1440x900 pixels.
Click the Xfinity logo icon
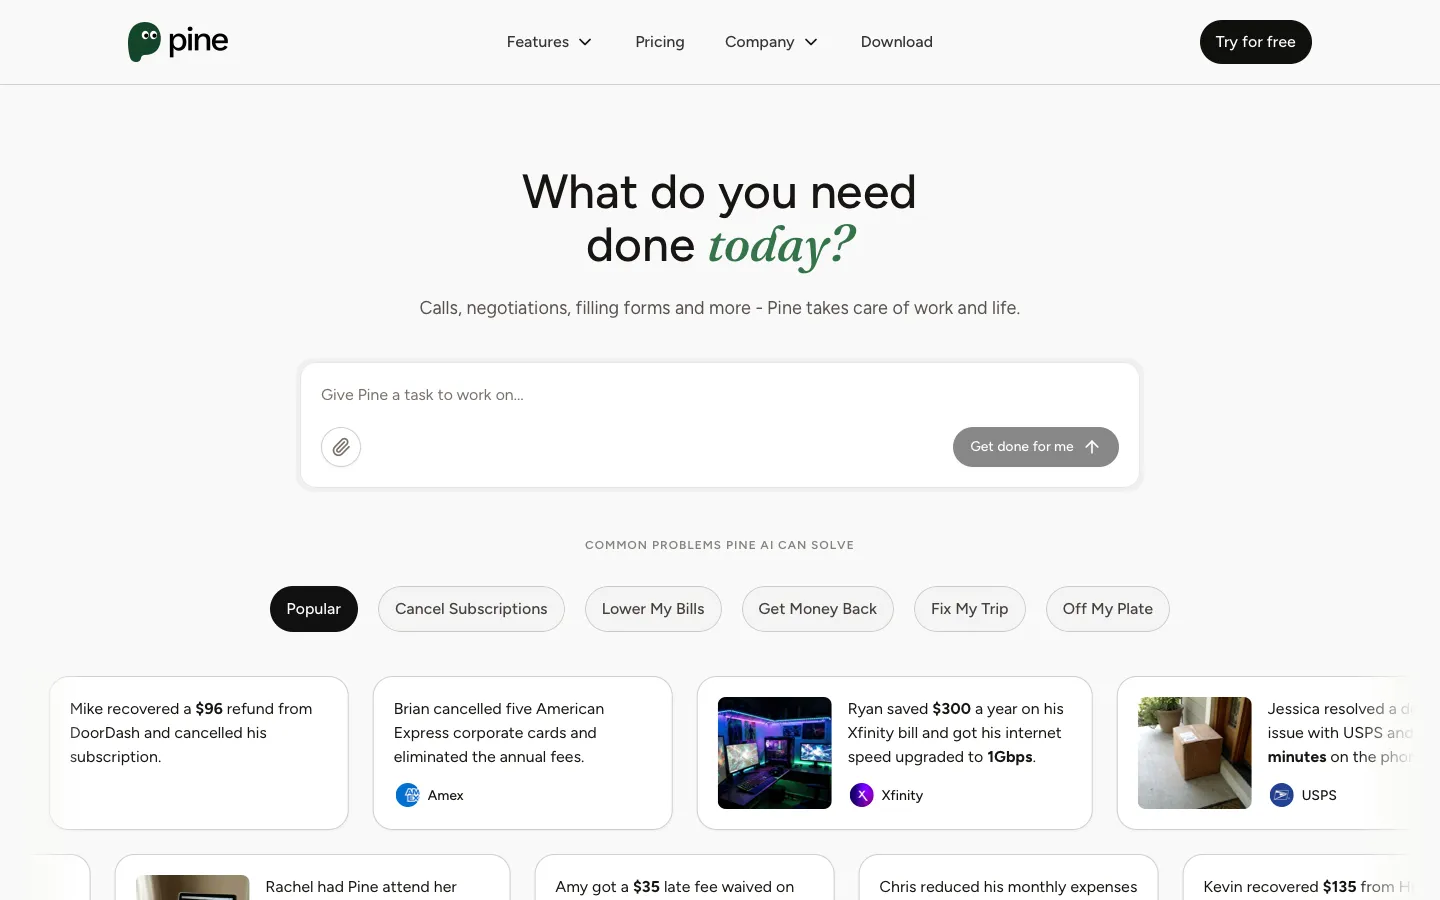tap(862, 795)
